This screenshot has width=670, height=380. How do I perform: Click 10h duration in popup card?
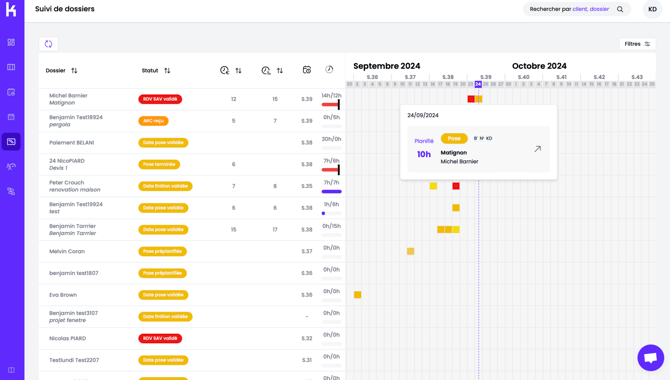(x=424, y=154)
